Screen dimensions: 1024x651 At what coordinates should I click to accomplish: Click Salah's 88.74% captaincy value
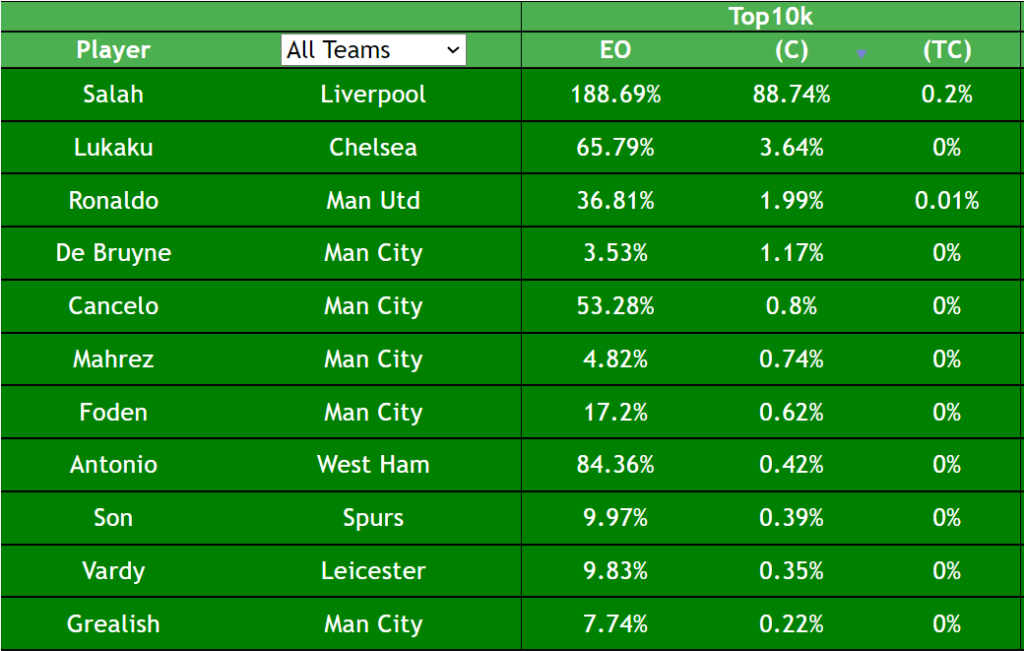tap(792, 95)
